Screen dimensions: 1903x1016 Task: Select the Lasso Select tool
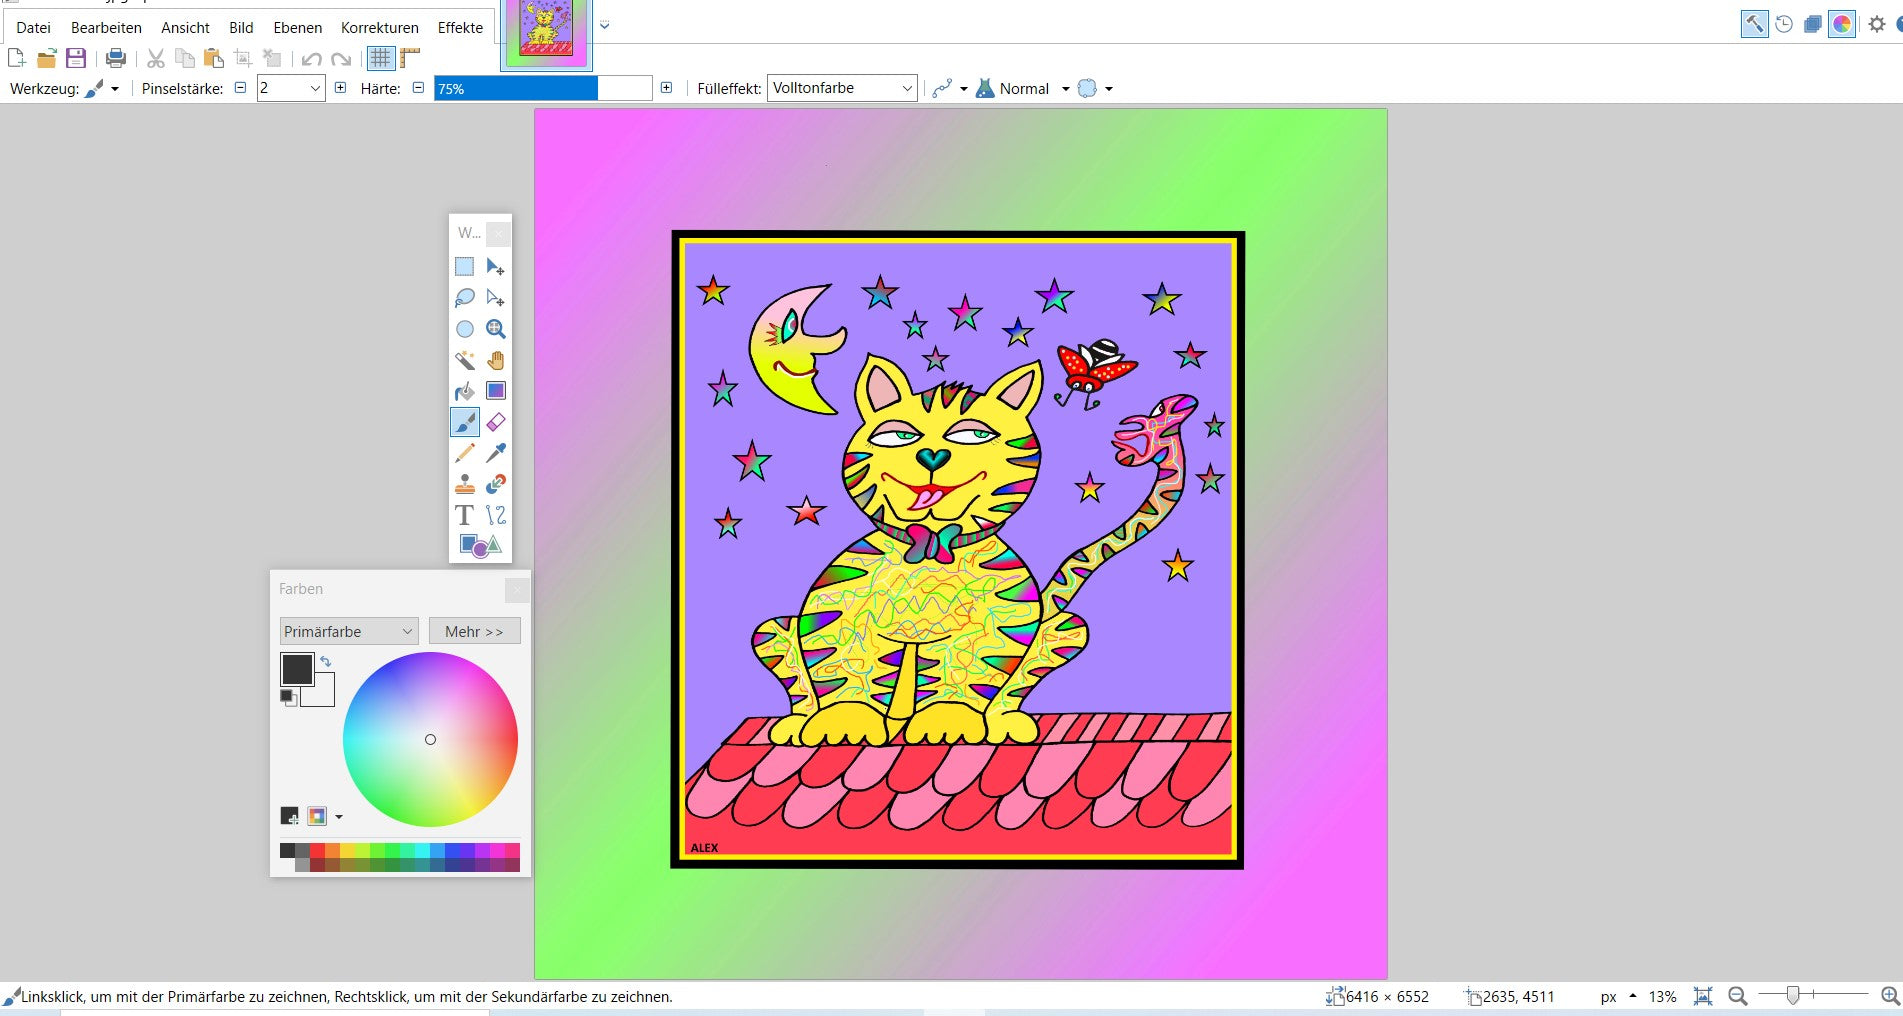[x=465, y=298]
